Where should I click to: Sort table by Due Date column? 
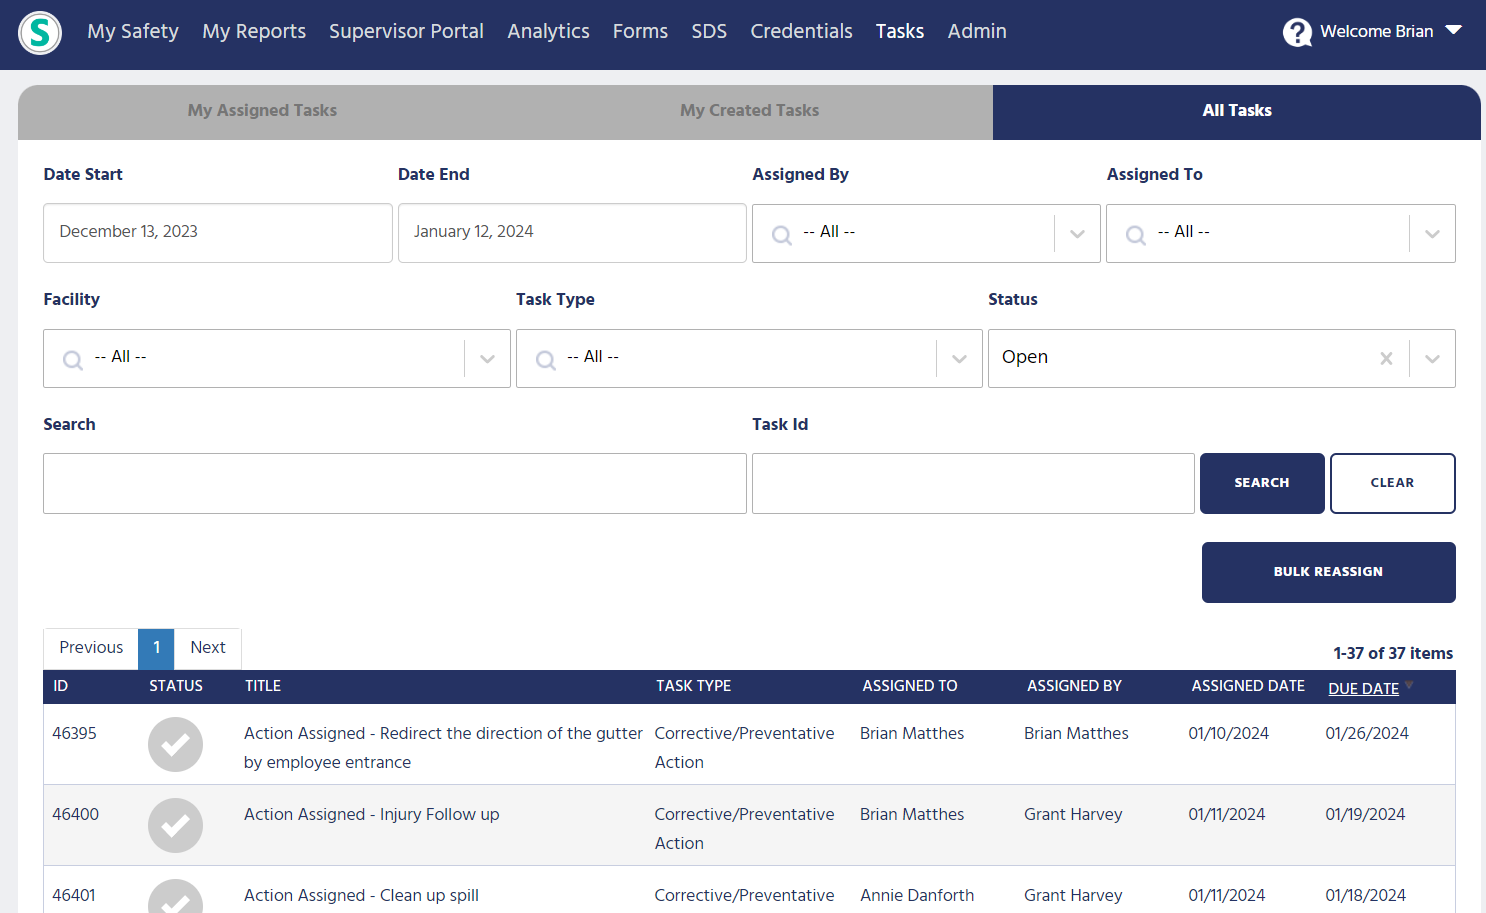click(1363, 688)
